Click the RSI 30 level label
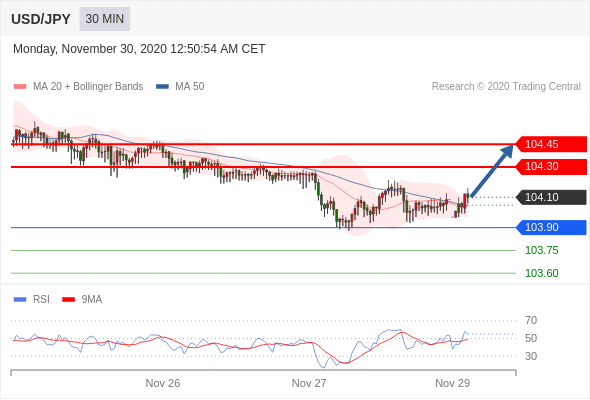Image resolution: width=590 pixels, height=400 pixels. click(531, 356)
